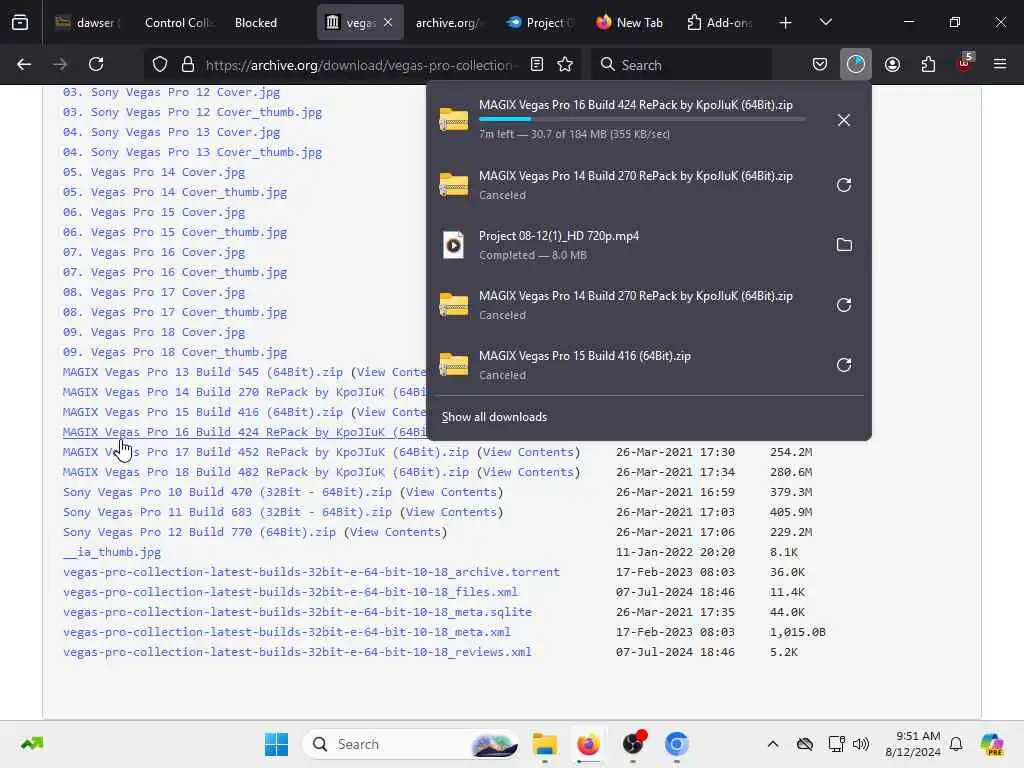This screenshot has width=1024, height=768.
Task: Reload the current page
Action: (x=96, y=64)
